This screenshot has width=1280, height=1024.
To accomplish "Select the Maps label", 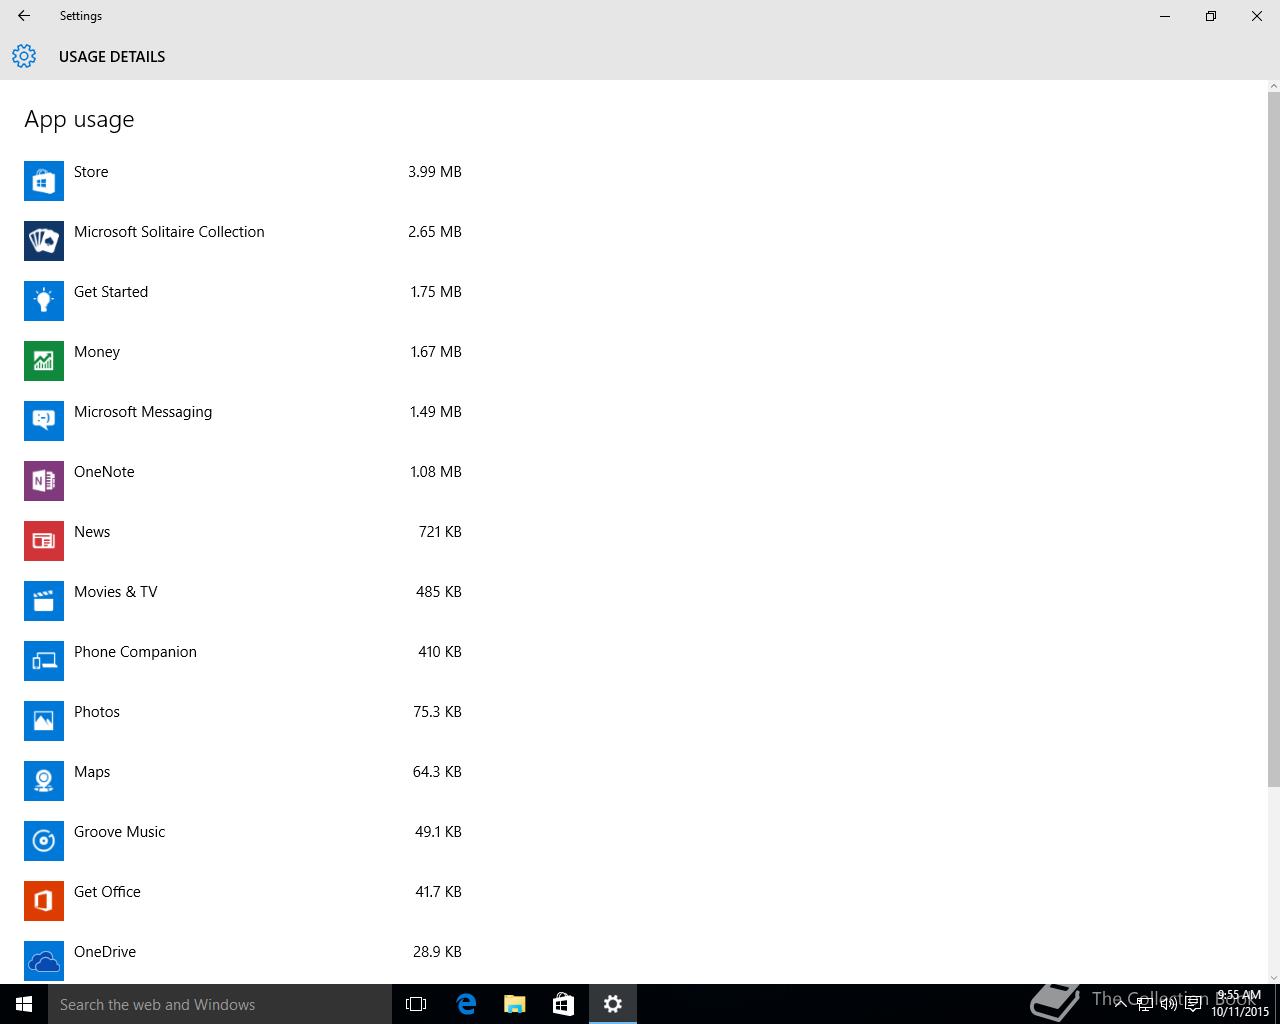I will [x=92, y=772].
